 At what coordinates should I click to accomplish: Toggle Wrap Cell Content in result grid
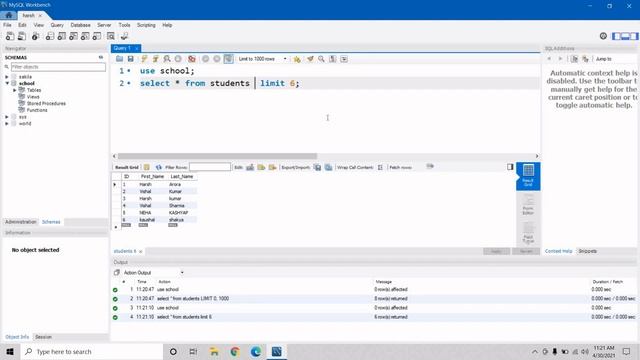coord(380,167)
